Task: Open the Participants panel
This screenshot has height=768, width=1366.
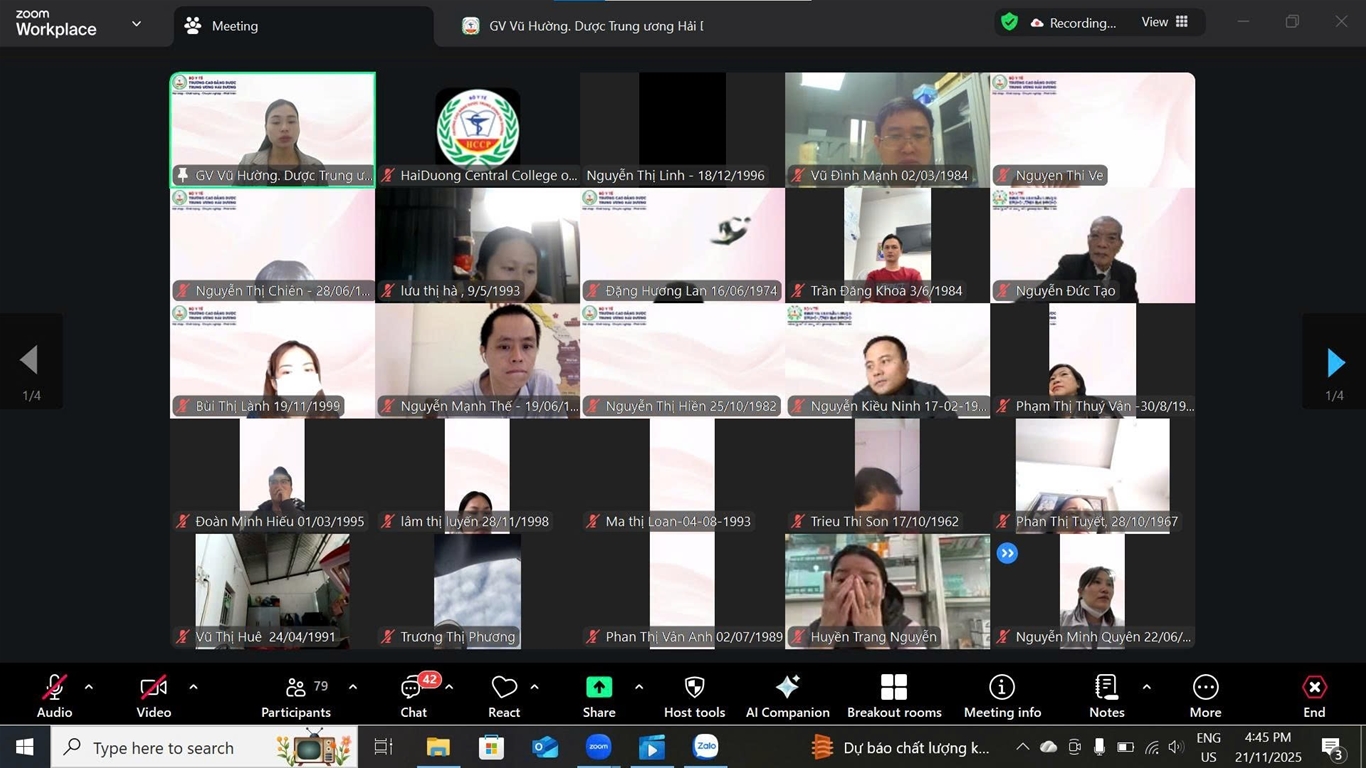Action: click(295, 695)
